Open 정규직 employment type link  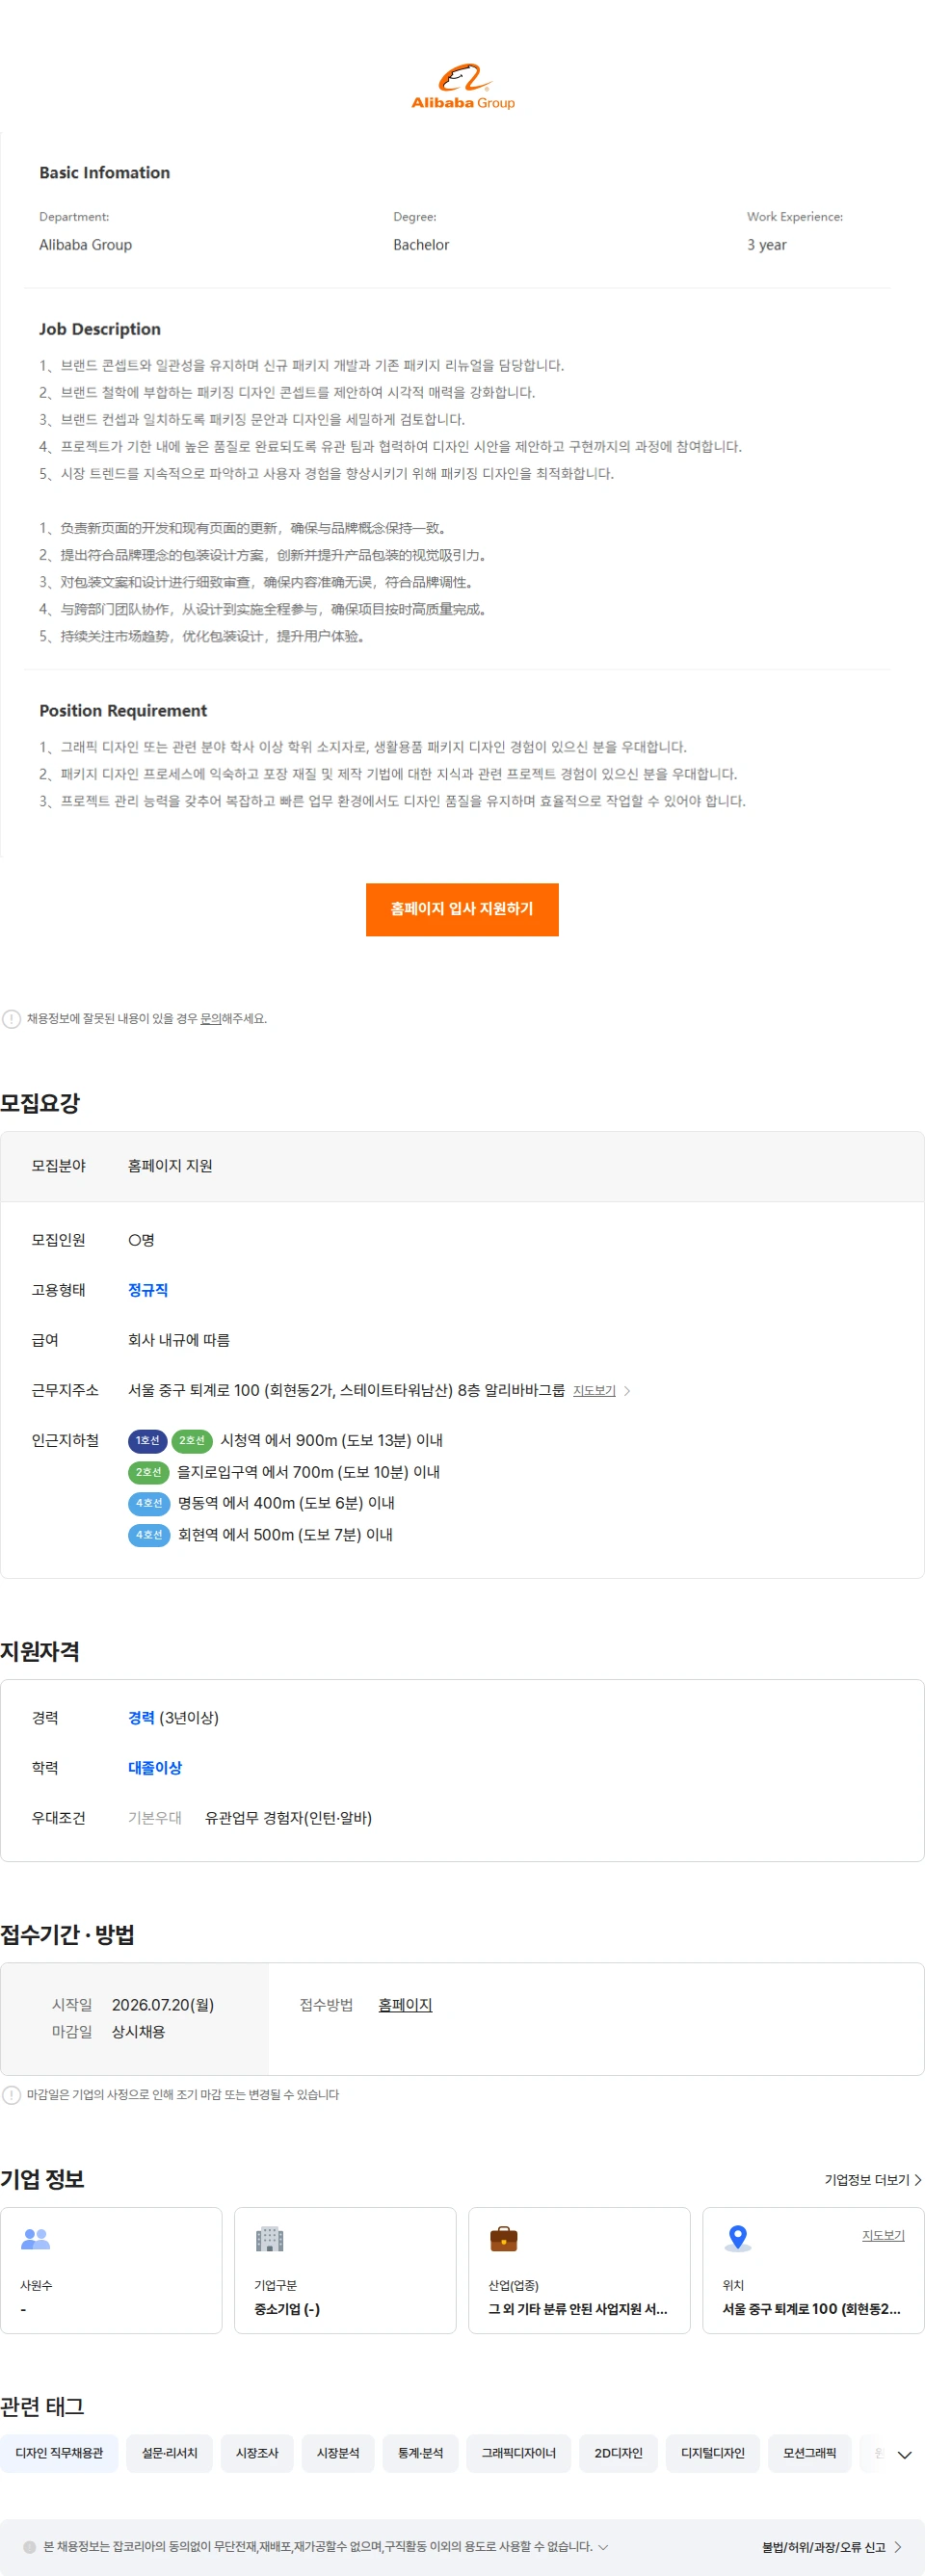pyautogui.click(x=148, y=1290)
